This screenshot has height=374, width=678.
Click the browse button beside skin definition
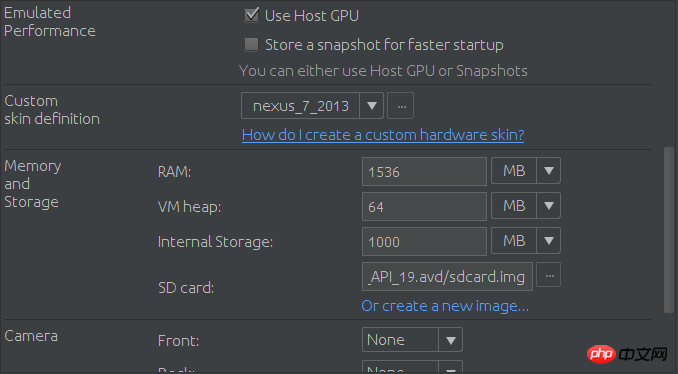point(400,105)
